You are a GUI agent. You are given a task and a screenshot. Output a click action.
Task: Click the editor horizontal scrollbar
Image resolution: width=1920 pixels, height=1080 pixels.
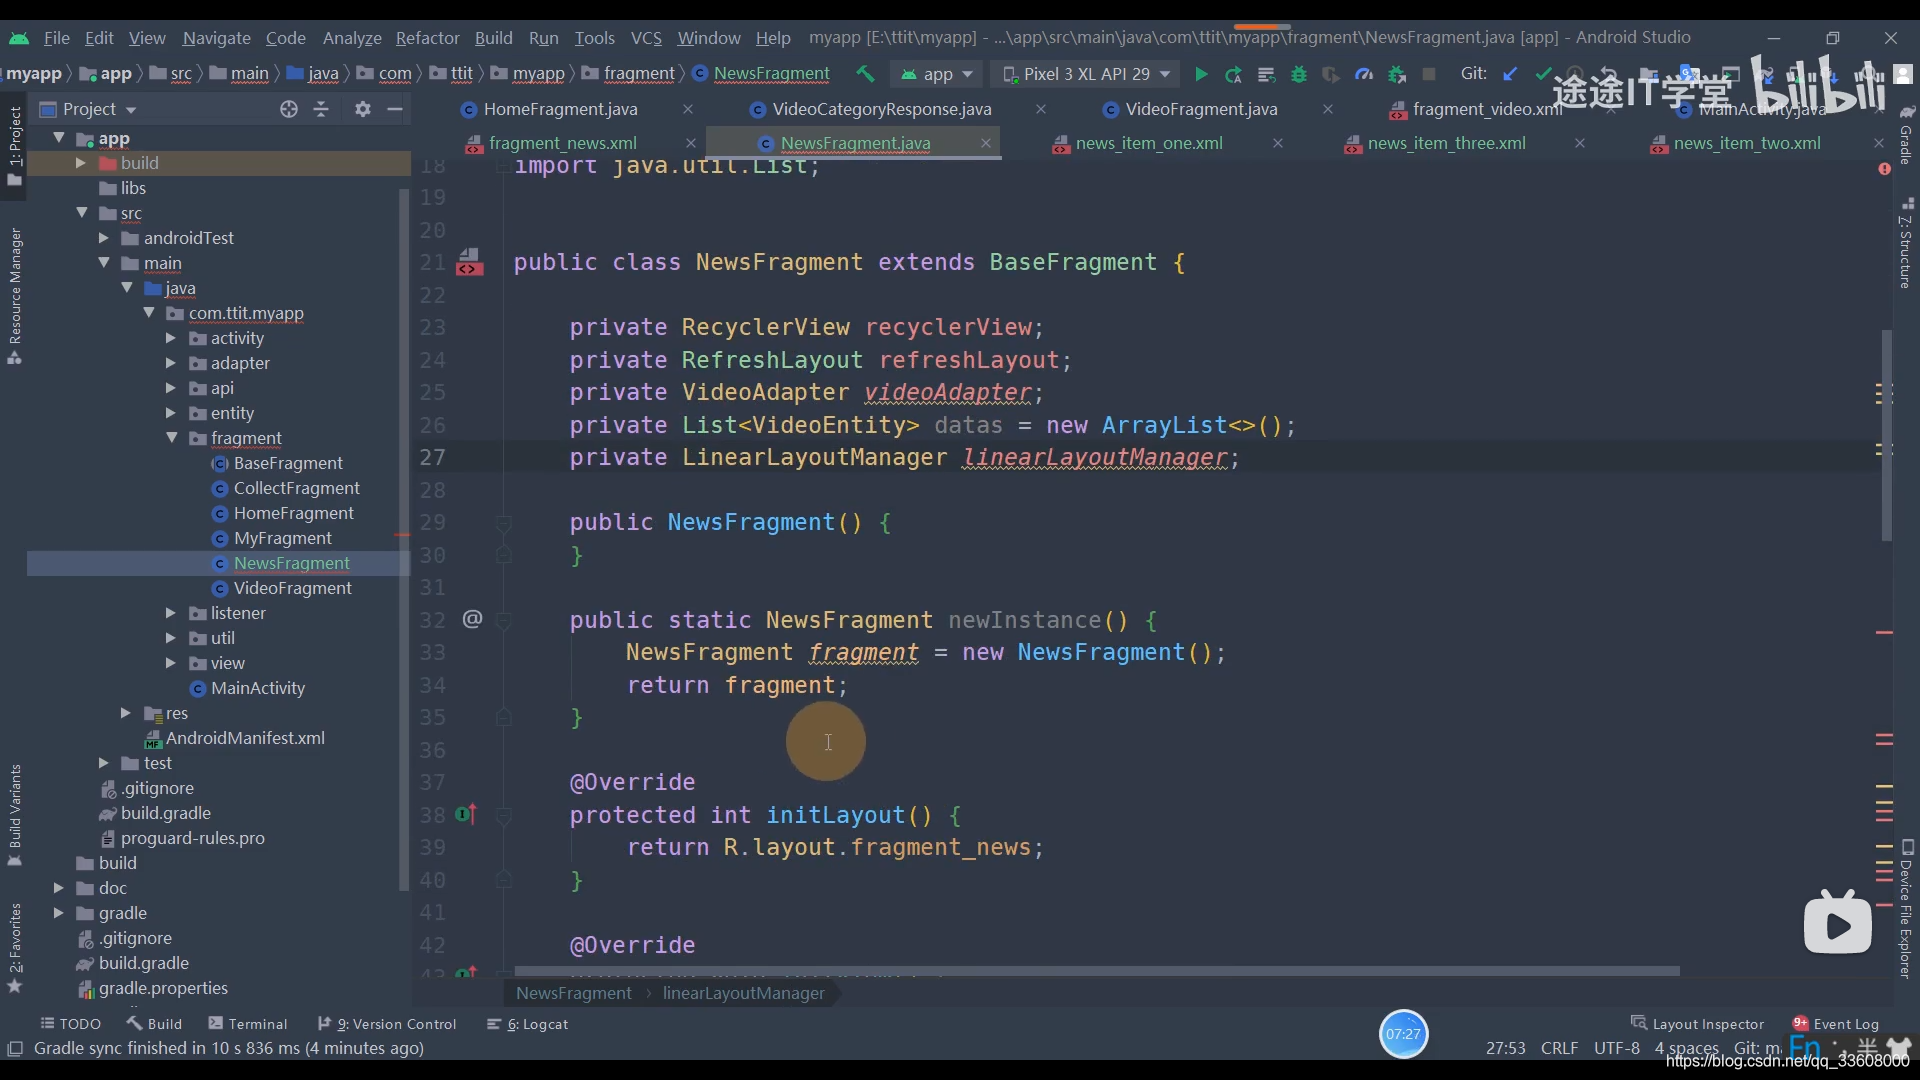pos(1097,971)
